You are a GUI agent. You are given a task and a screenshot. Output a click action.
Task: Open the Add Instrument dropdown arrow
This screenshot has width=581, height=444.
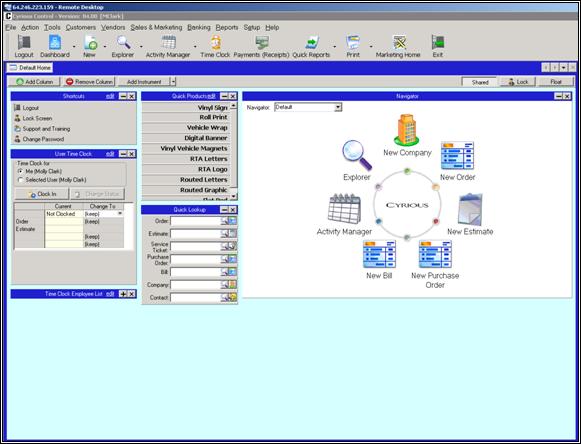point(173,82)
